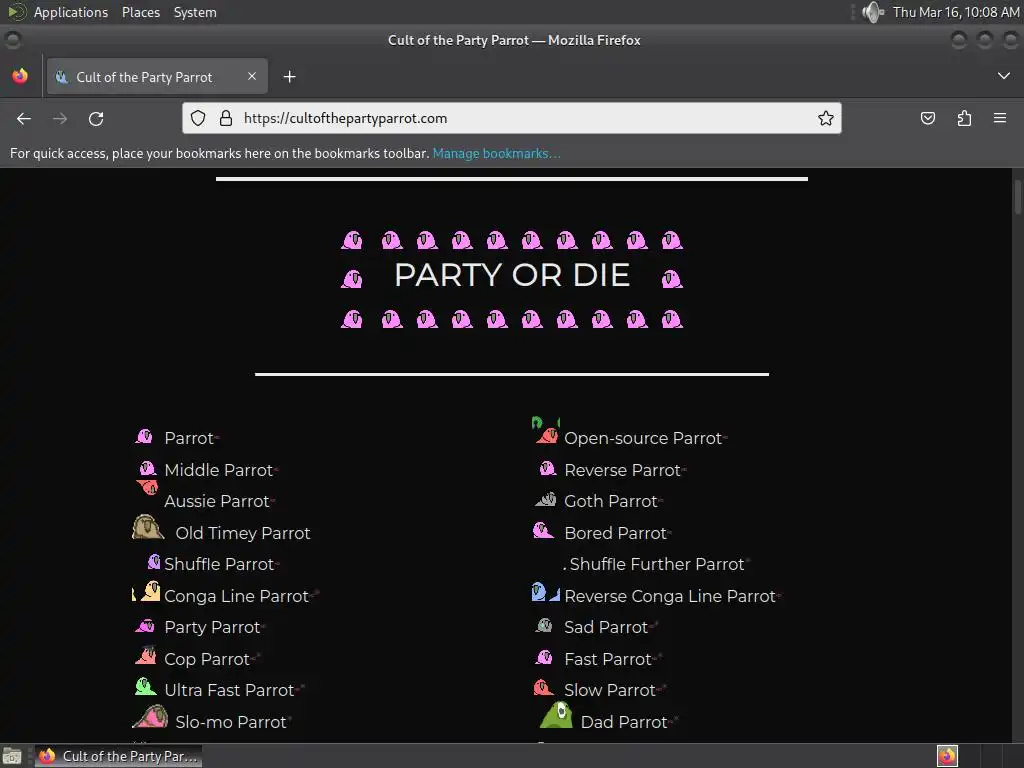Click the Cop Parrot icon

click(x=146, y=655)
